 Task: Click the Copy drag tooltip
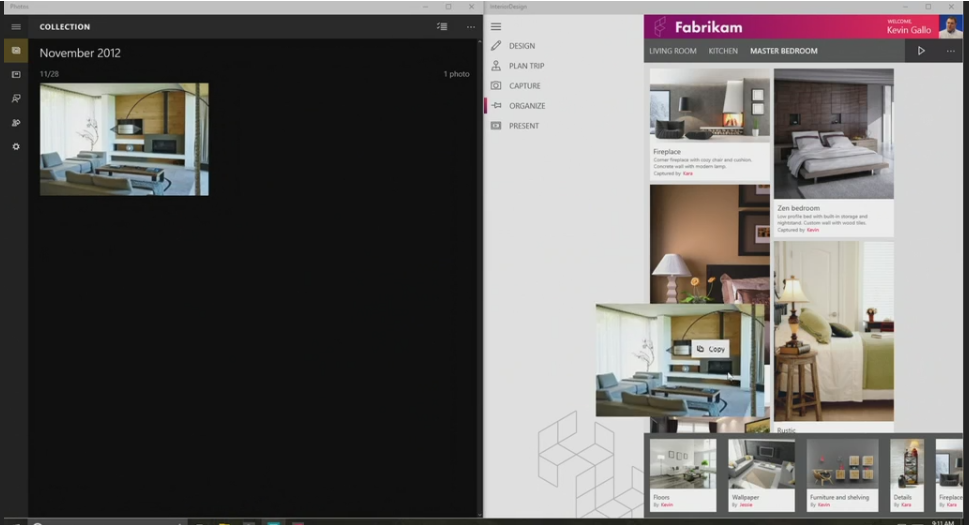tap(711, 349)
